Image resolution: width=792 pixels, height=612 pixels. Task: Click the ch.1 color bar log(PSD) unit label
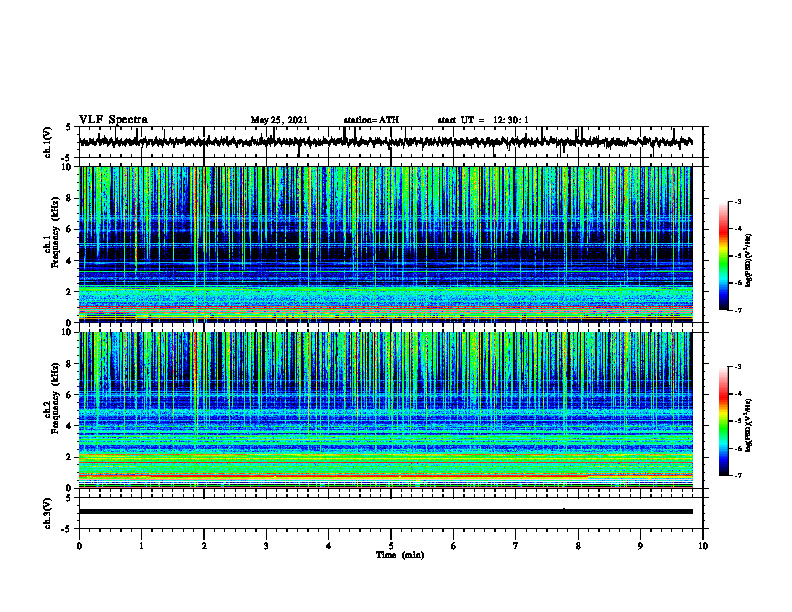tap(748, 260)
